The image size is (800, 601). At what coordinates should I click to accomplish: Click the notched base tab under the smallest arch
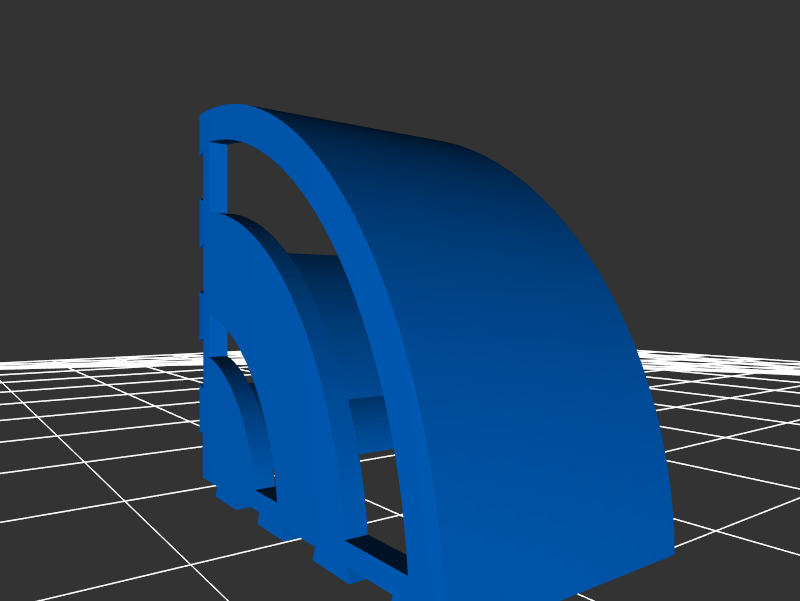(232, 496)
